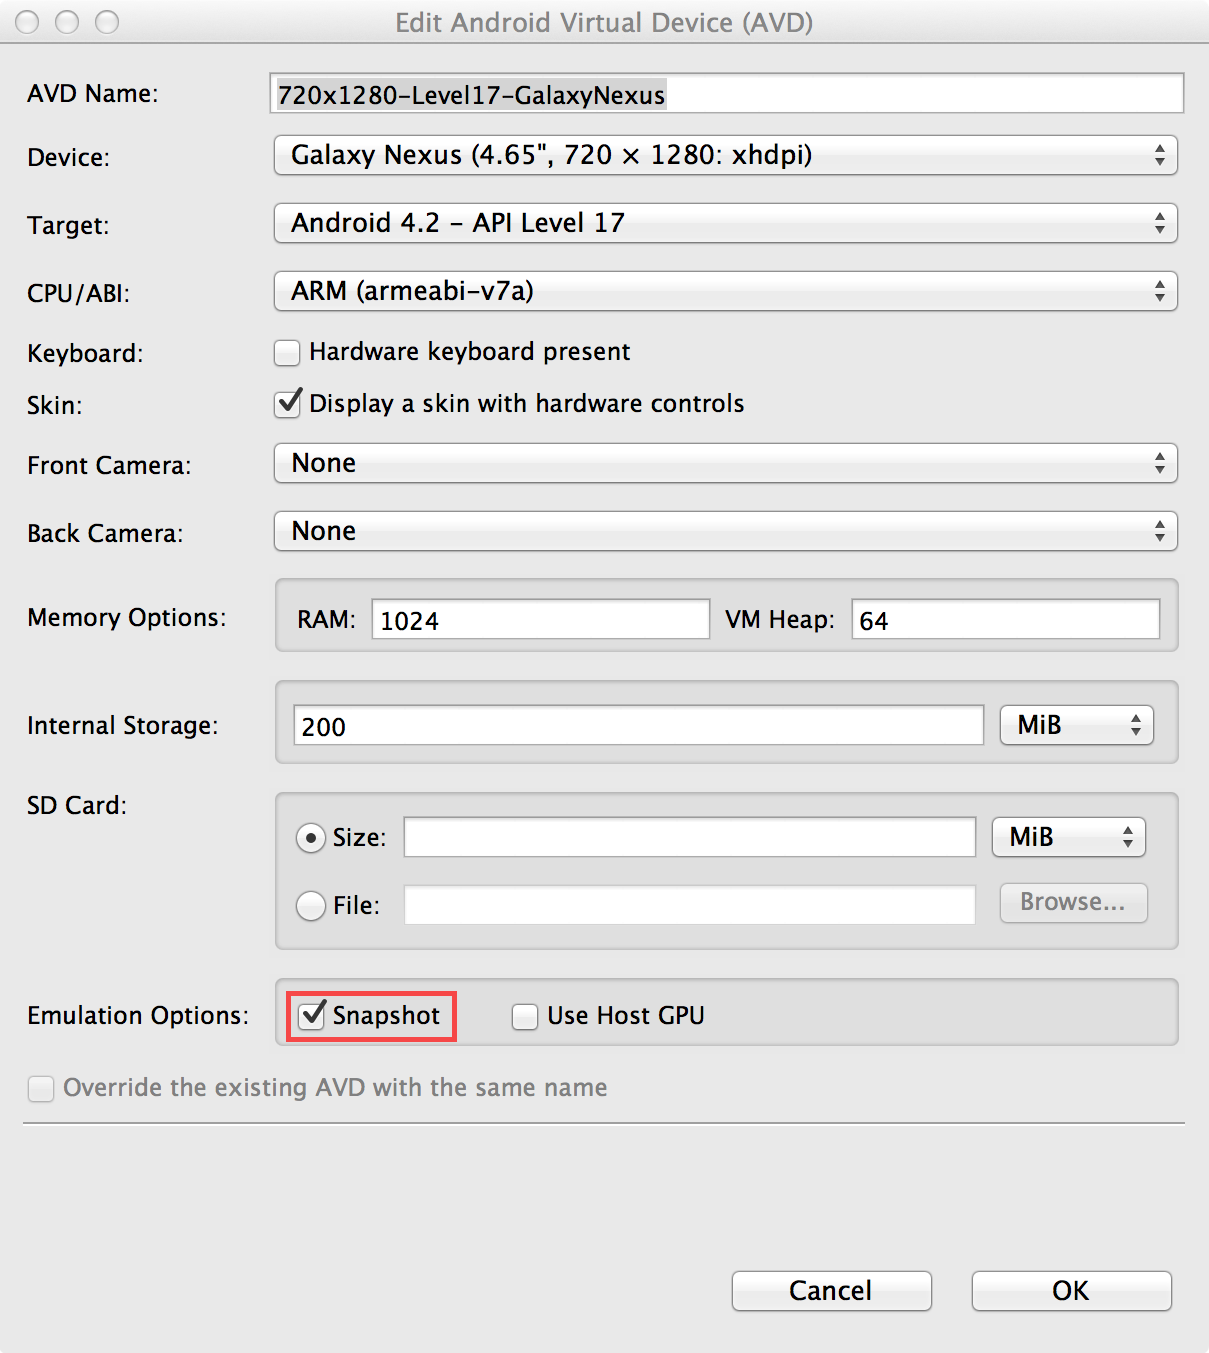Click the SD Card File path field

click(x=690, y=905)
